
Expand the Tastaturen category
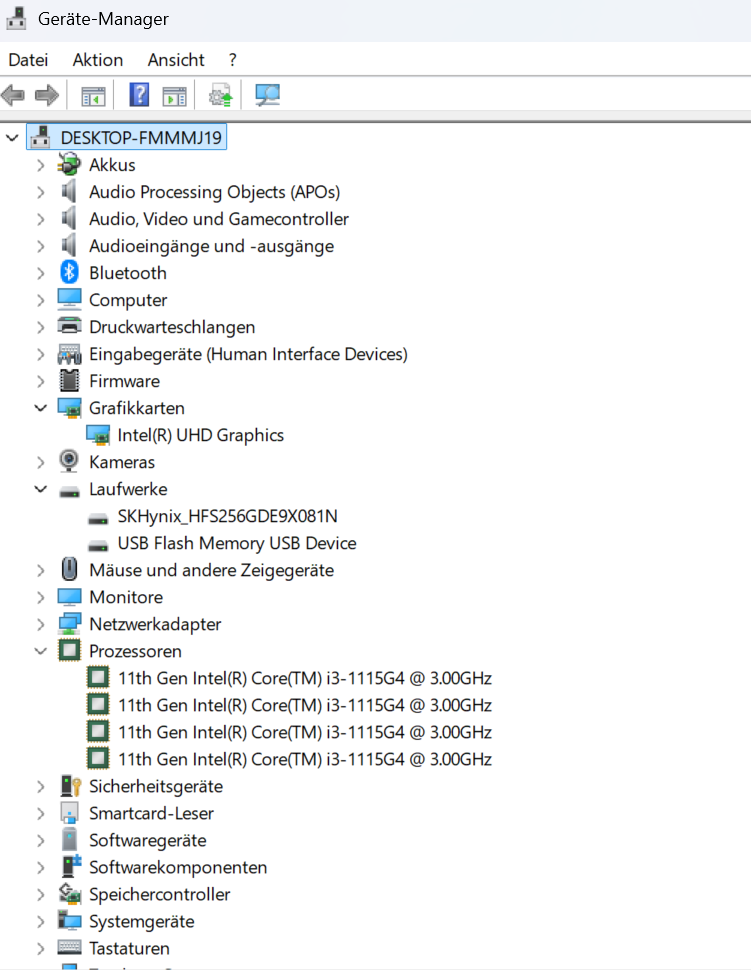point(41,948)
